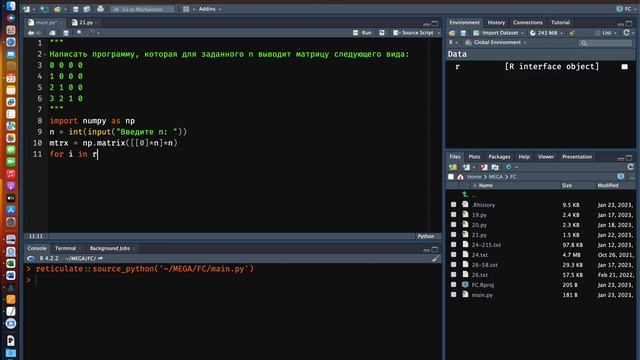
Task: Check the 20.py file checkbox
Action: [453, 224]
